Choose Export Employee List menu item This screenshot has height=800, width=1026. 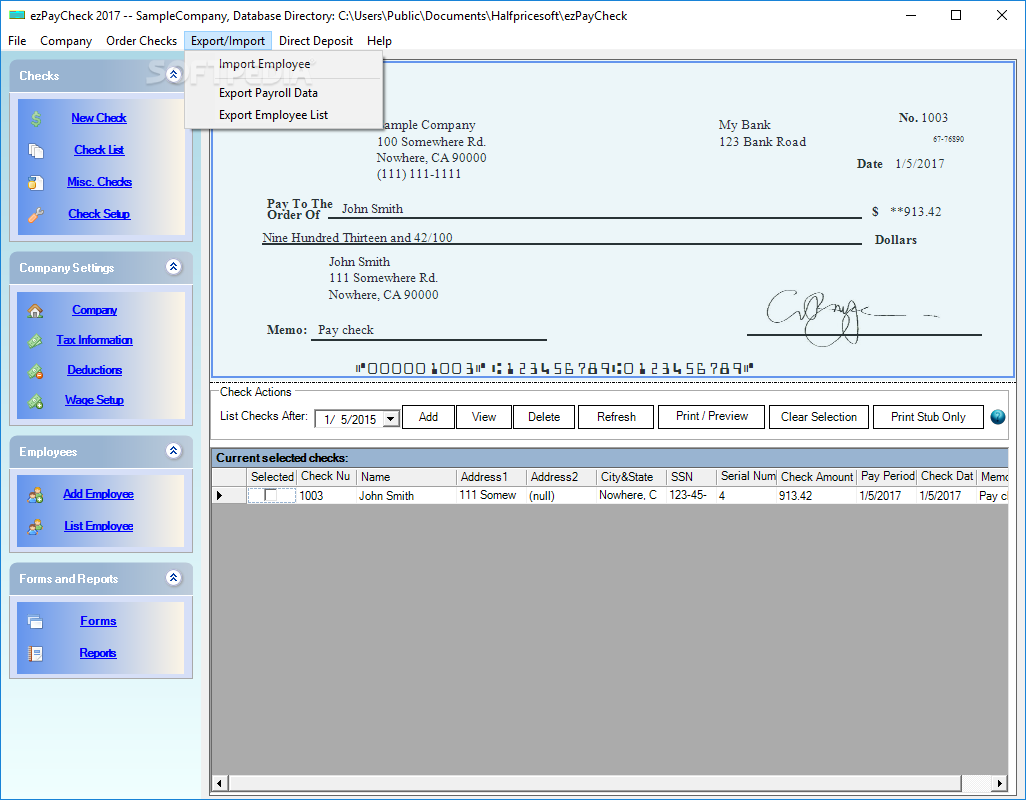coord(283,115)
